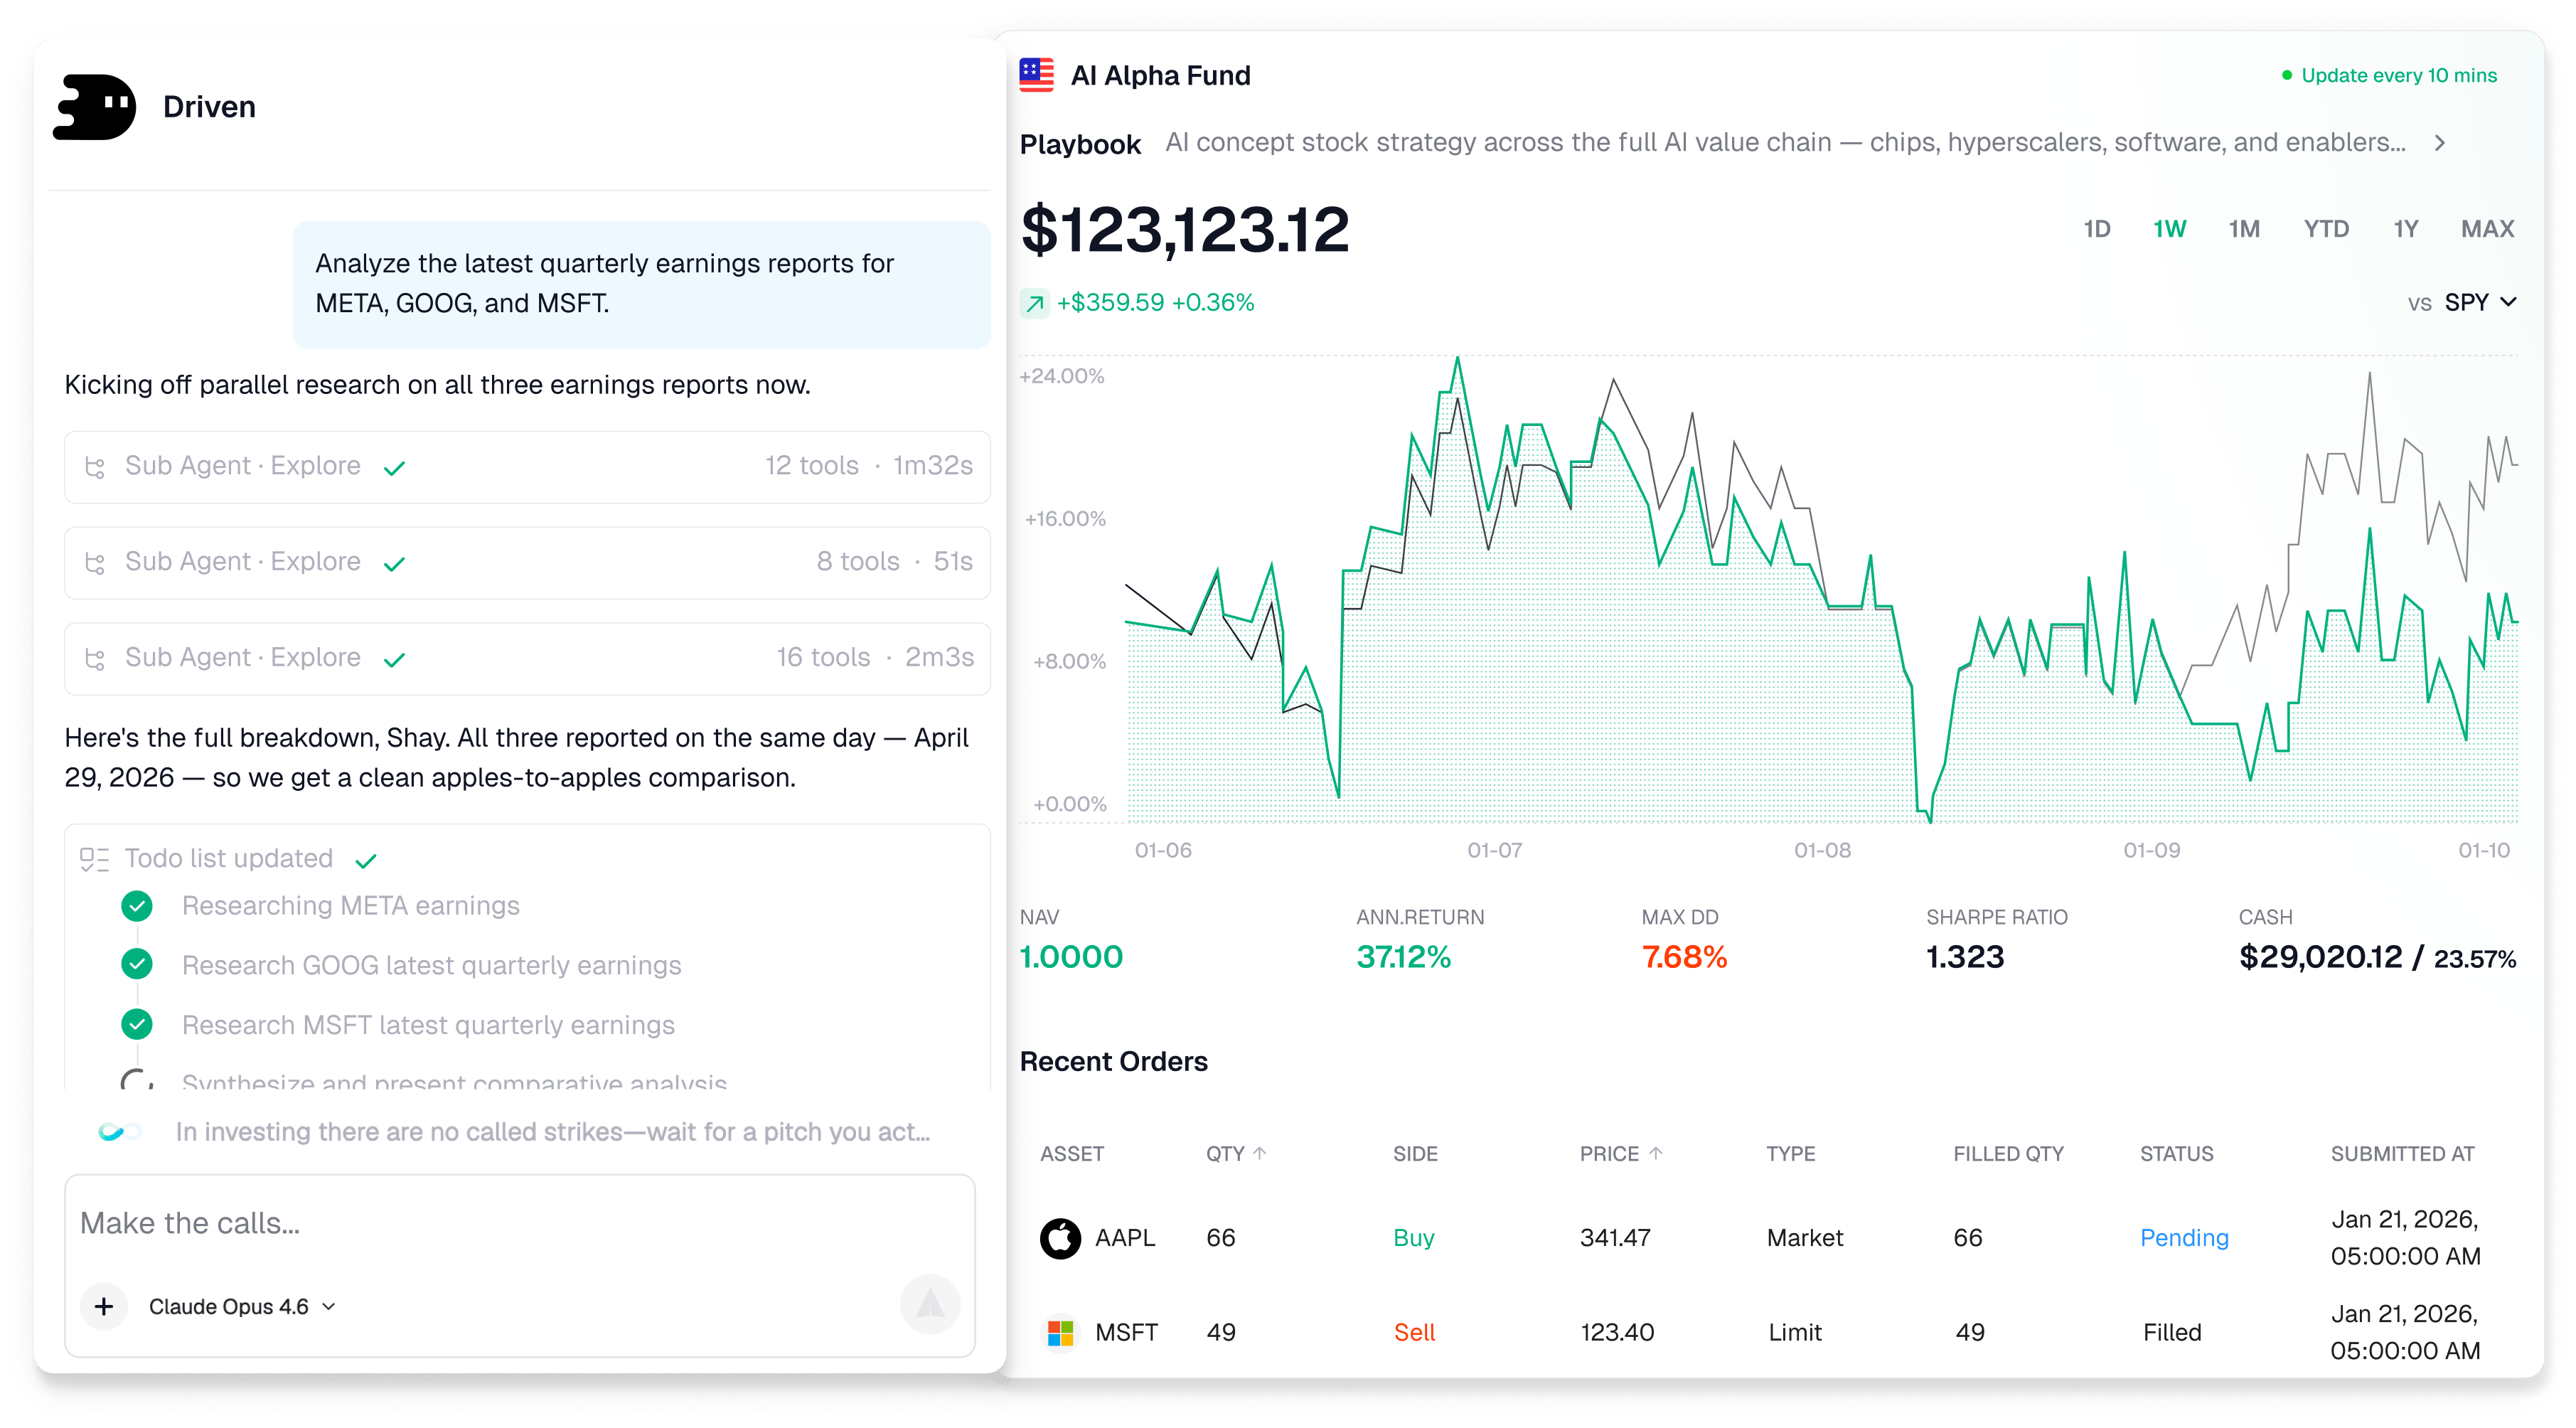This screenshot has width=2576, height=1428.
Task: Click the Apple logo in the AAPL order row
Action: 1060,1238
